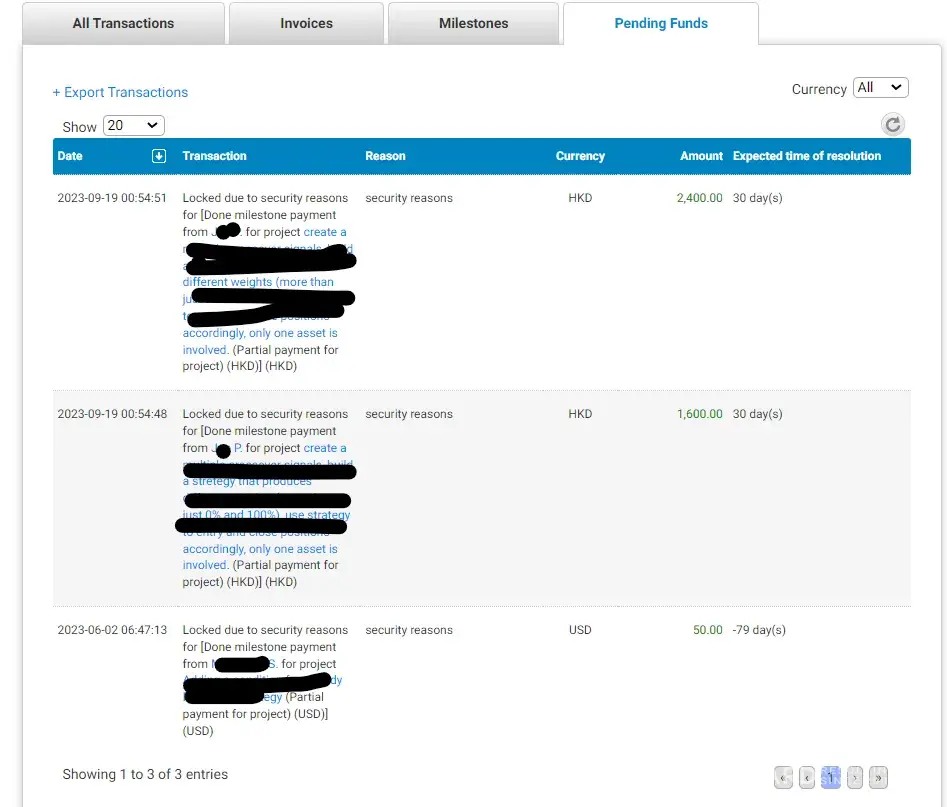Viewport: 947px width, 807px height.
Task: Click the sort arrow icon in Date column
Action: point(158,156)
